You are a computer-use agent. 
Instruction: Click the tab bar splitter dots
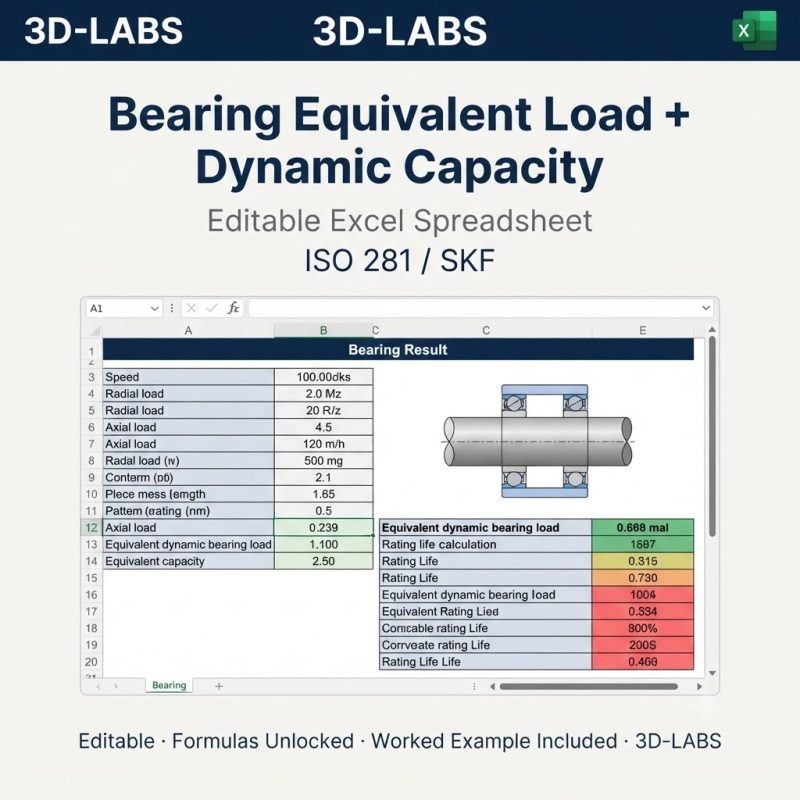474,687
